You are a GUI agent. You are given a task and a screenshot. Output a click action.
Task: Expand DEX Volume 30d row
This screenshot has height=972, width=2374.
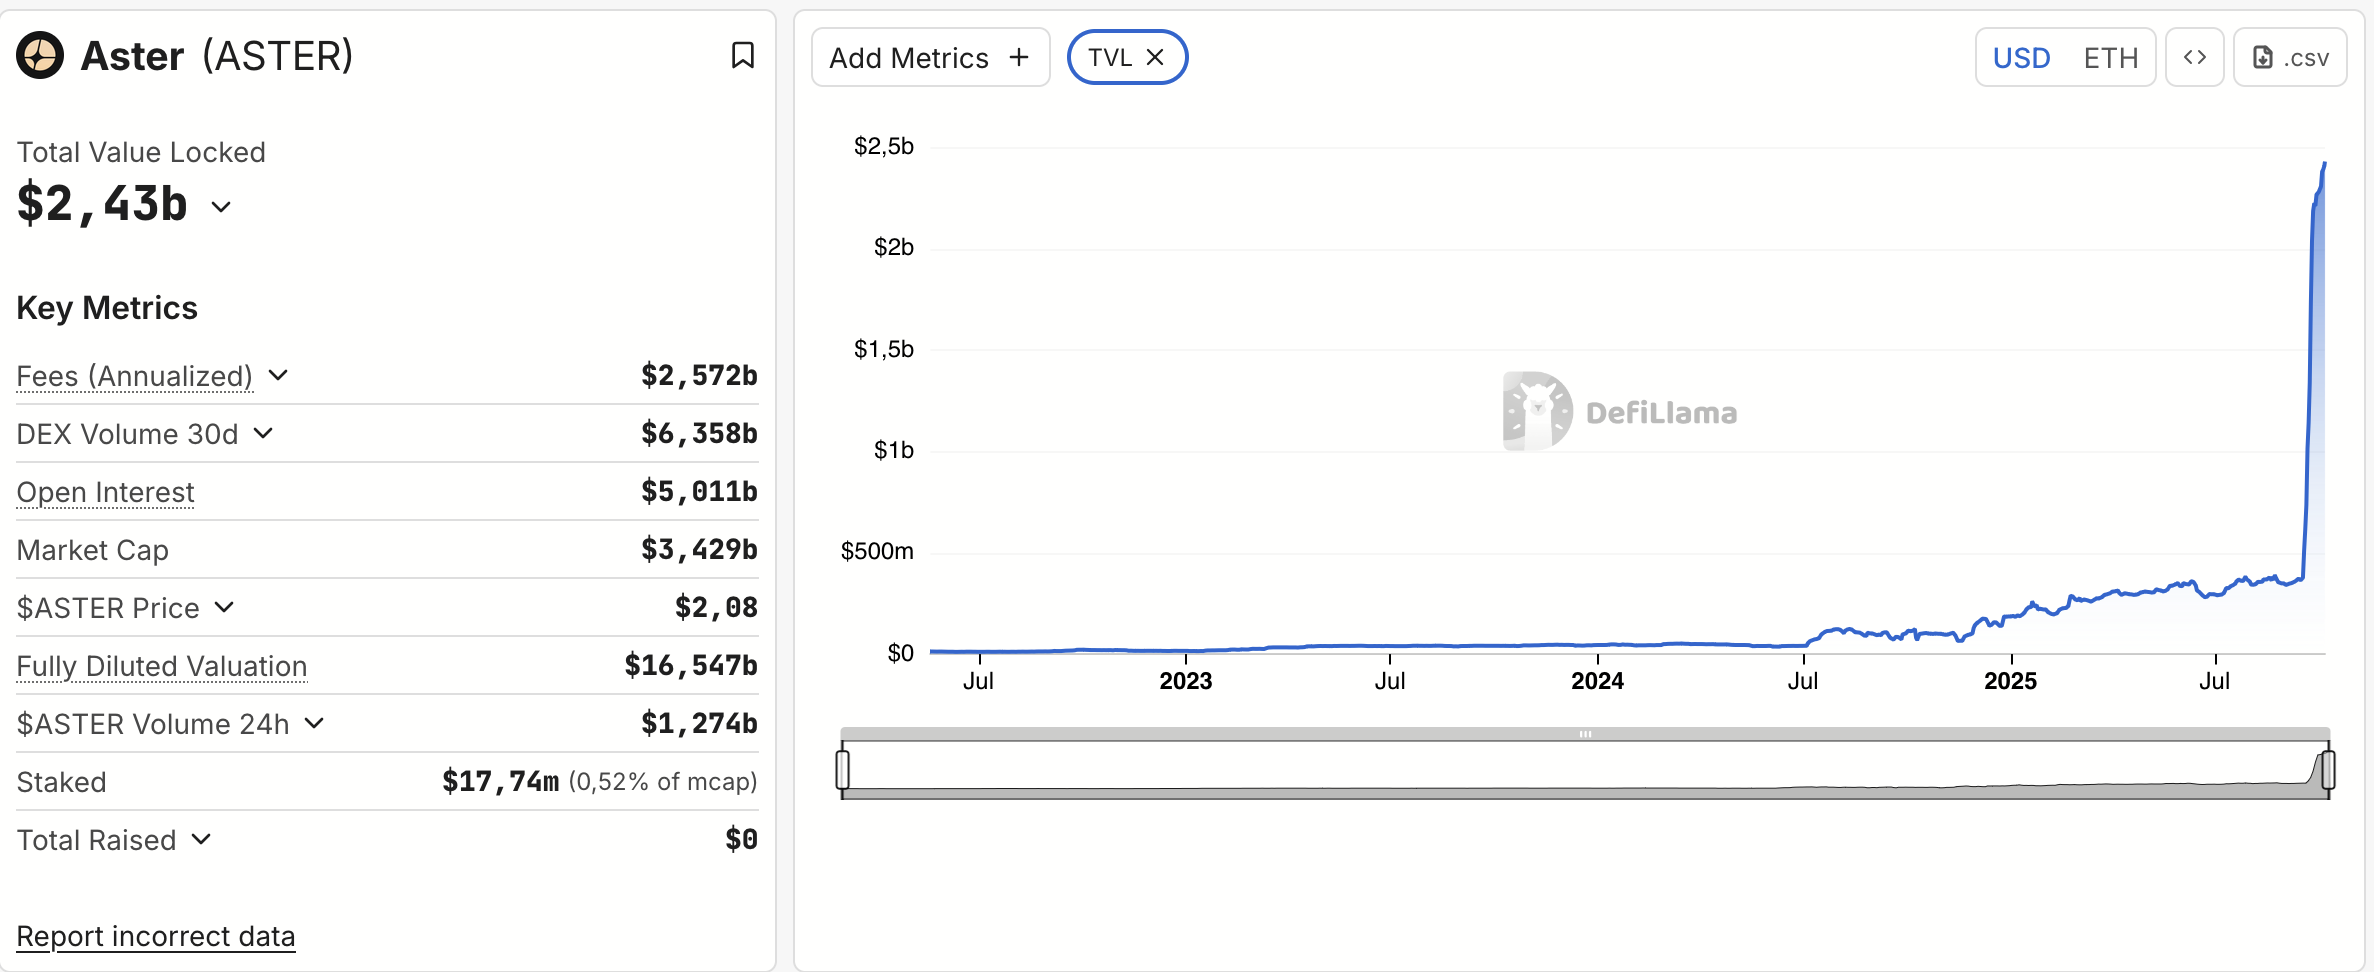pos(263,433)
